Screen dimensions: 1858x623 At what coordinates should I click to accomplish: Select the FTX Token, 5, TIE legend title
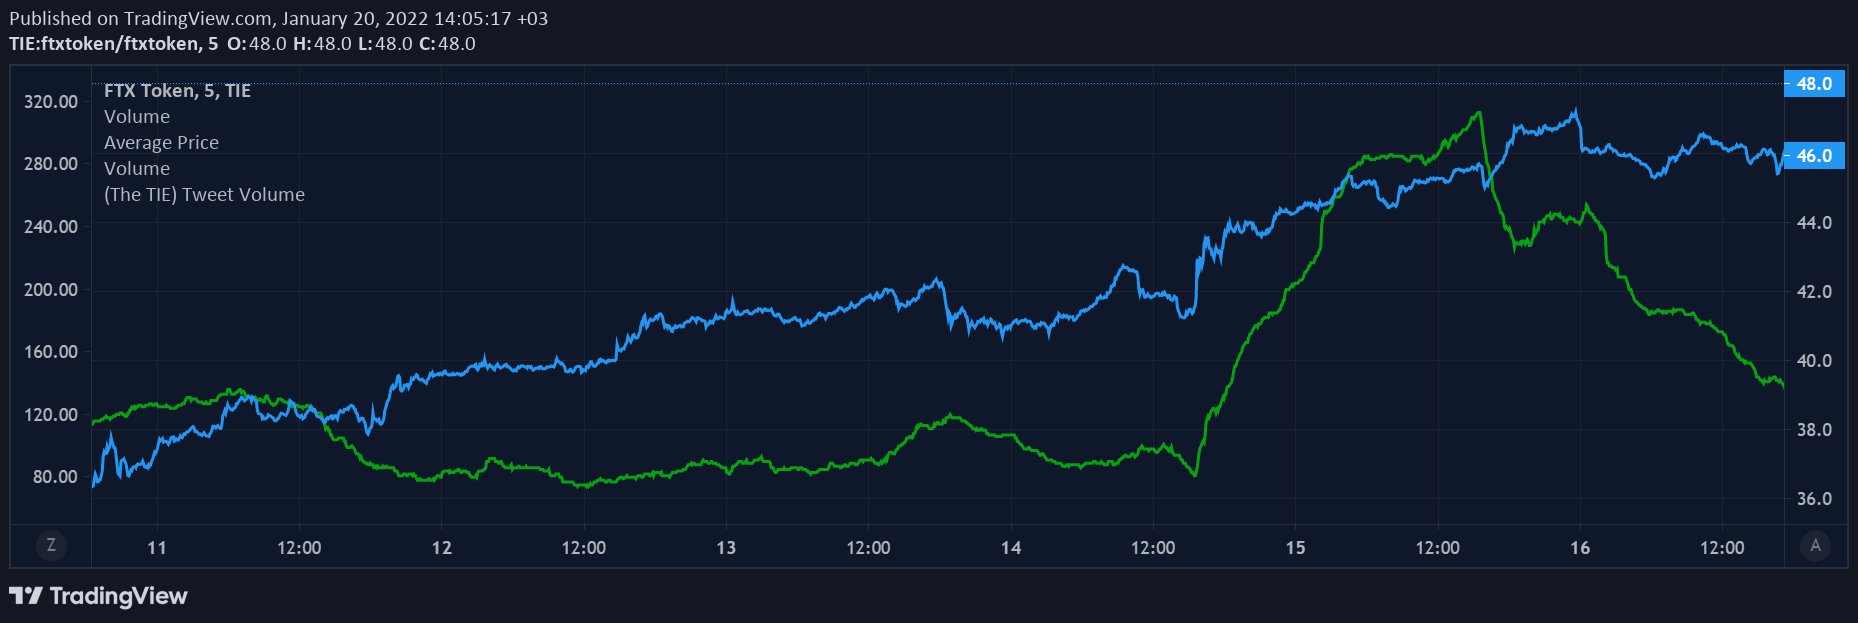click(x=177, y=91)
